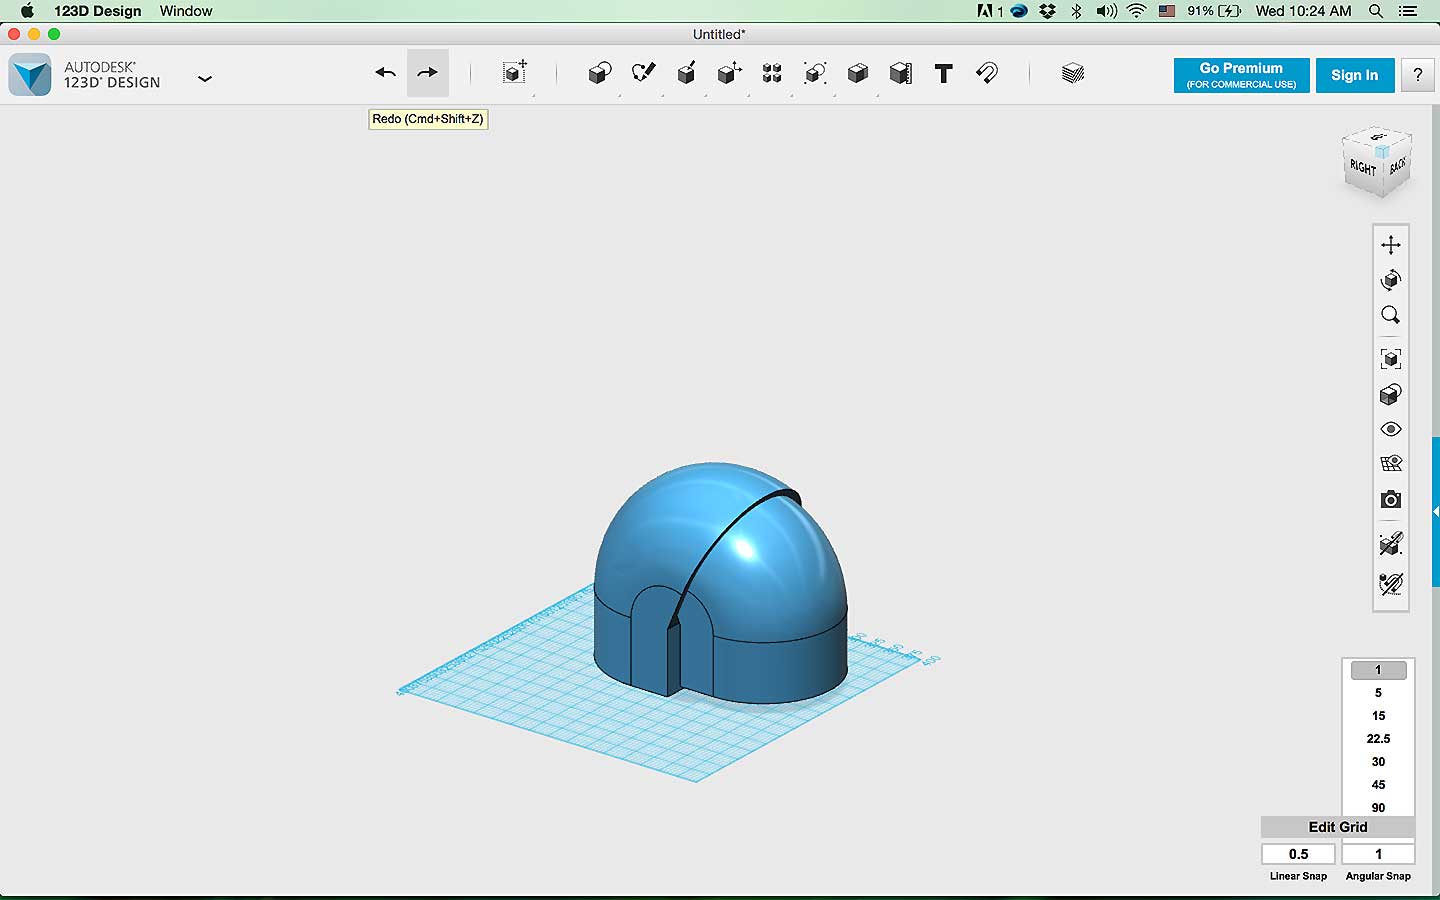Toggle the bottom snap-related icon in navigation bar
The width and height of the screenshot is (1440, 900).
coord(1390,583)
